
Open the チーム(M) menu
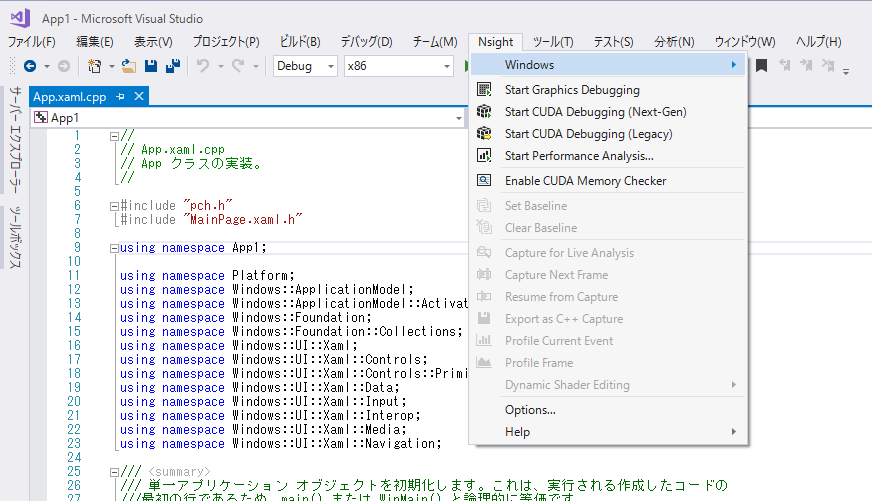click(435, 42)
